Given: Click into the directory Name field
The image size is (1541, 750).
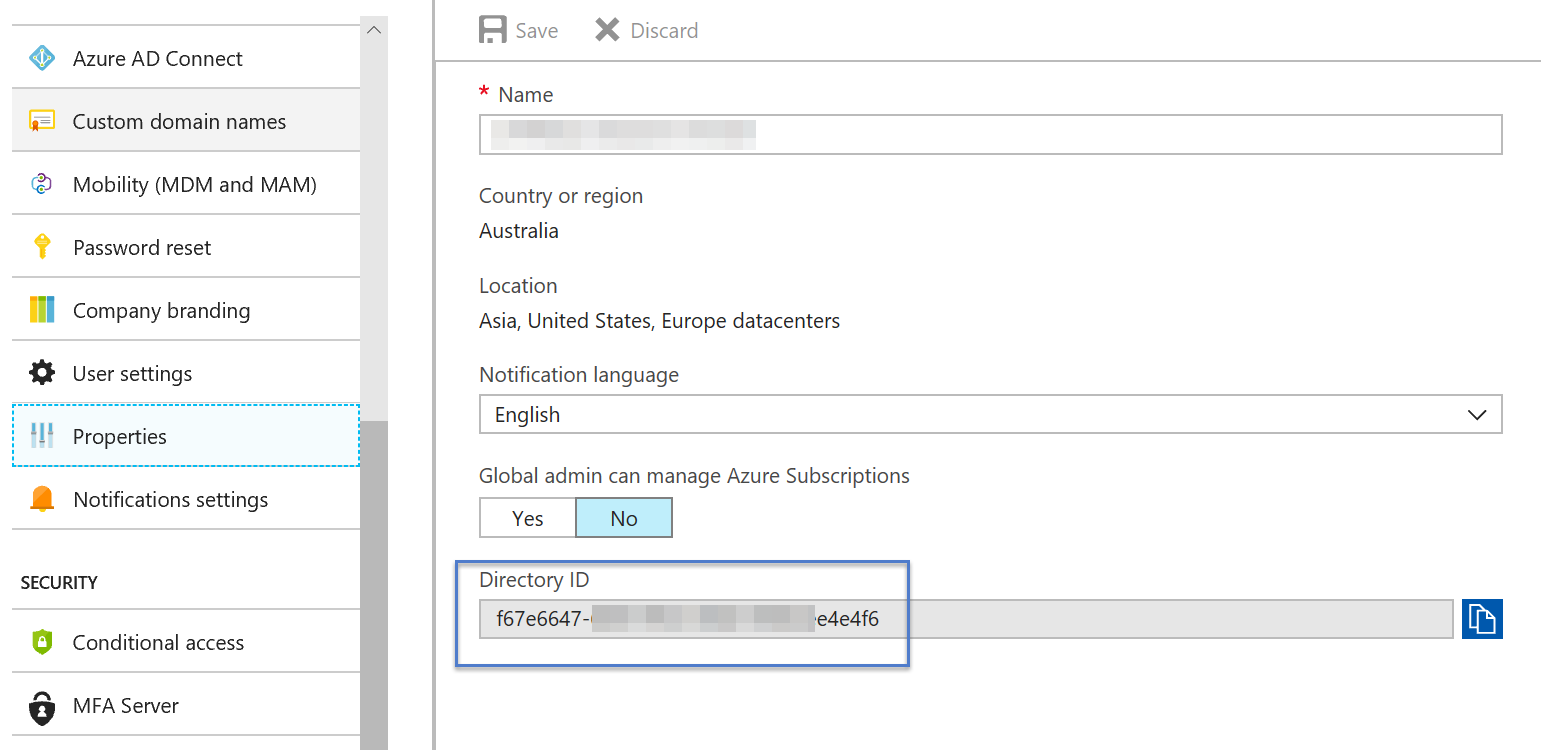Looking at the screenshot, I should tap(990, 134).
